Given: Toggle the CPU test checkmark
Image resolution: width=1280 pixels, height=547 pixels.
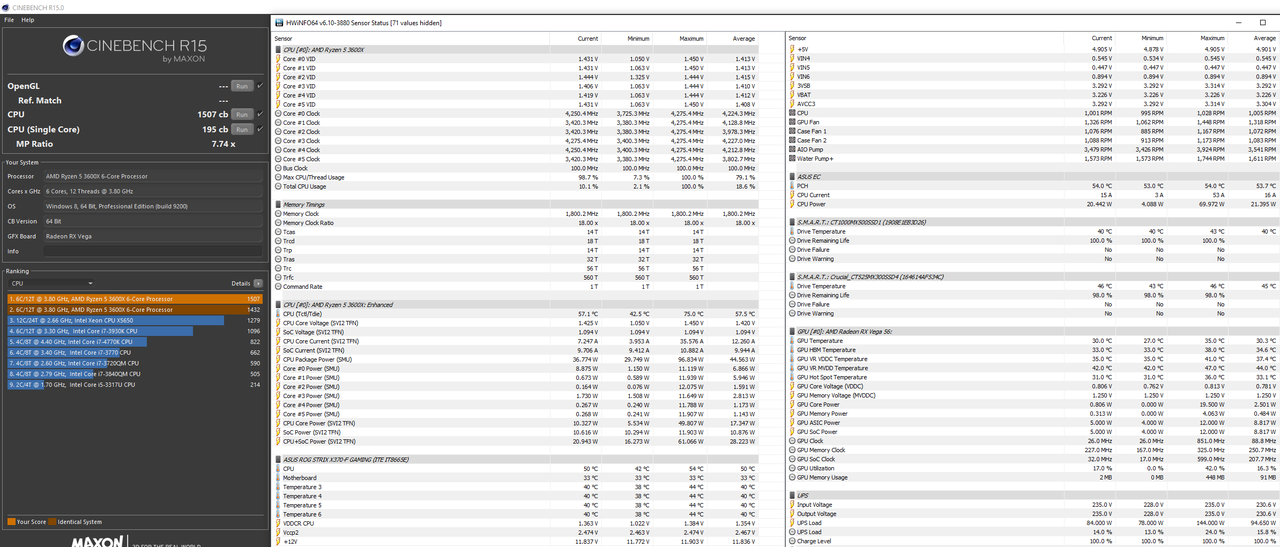Looking at the screenshot, I should (261, 115).
